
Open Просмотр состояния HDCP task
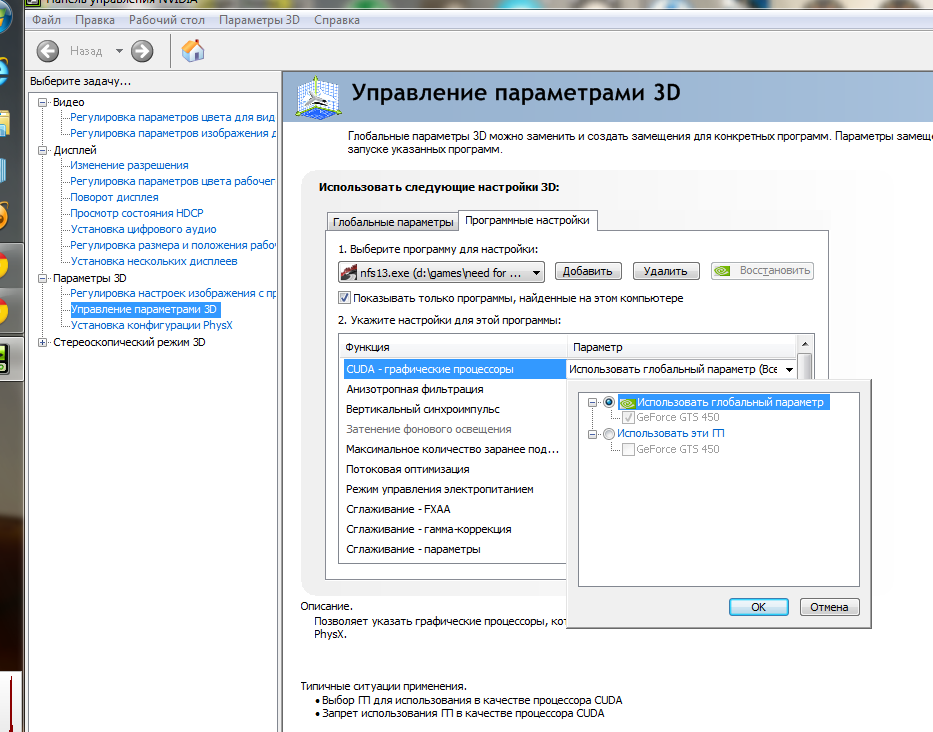[x=137, y=213]
